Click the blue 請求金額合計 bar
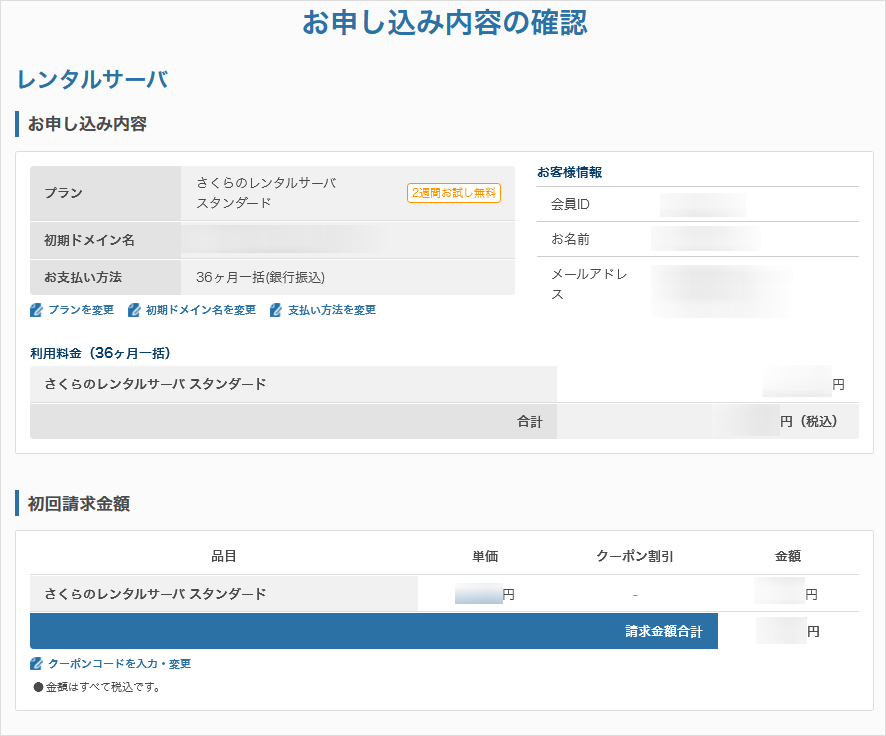The image size is (886, 736). (x=670, y=631)
